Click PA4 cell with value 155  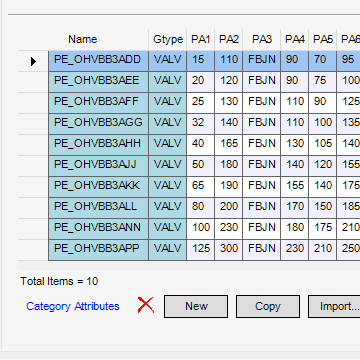coord(295,187)
